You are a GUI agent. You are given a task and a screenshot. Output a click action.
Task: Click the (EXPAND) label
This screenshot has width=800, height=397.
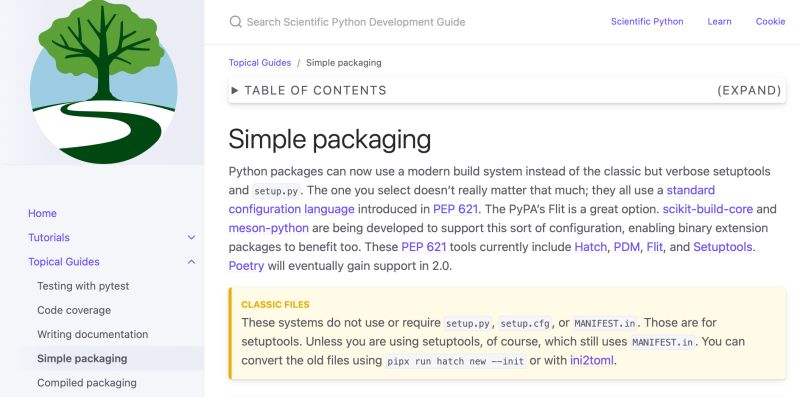coord(749,90)
